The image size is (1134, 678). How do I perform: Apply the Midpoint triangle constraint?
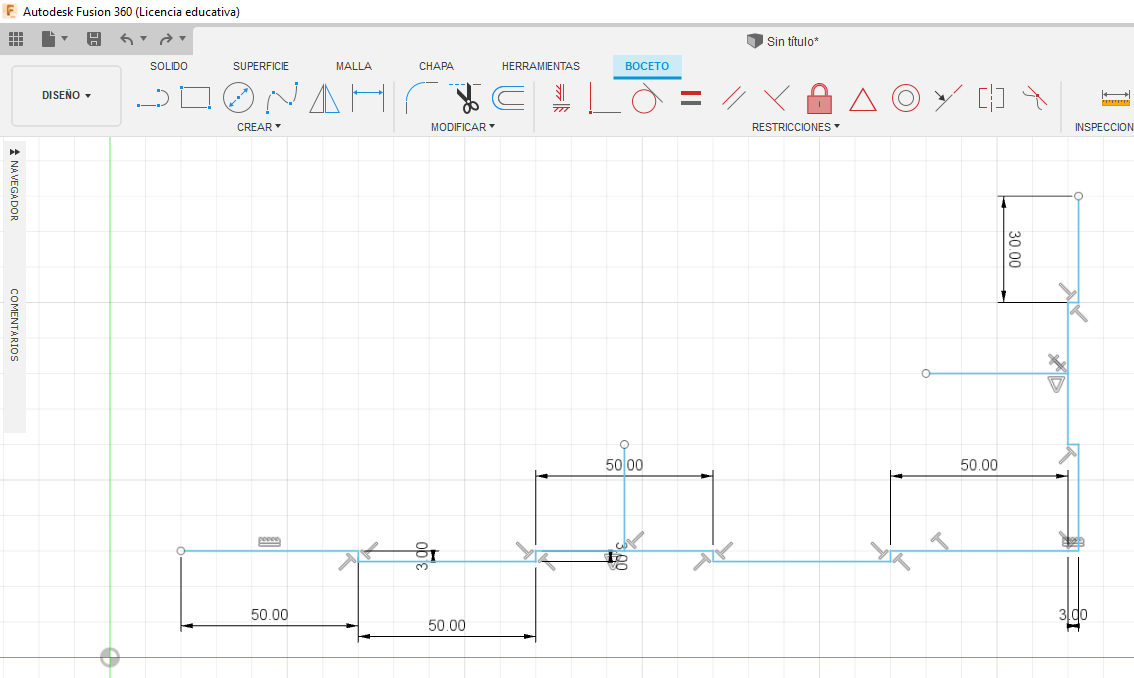(862, 99)
